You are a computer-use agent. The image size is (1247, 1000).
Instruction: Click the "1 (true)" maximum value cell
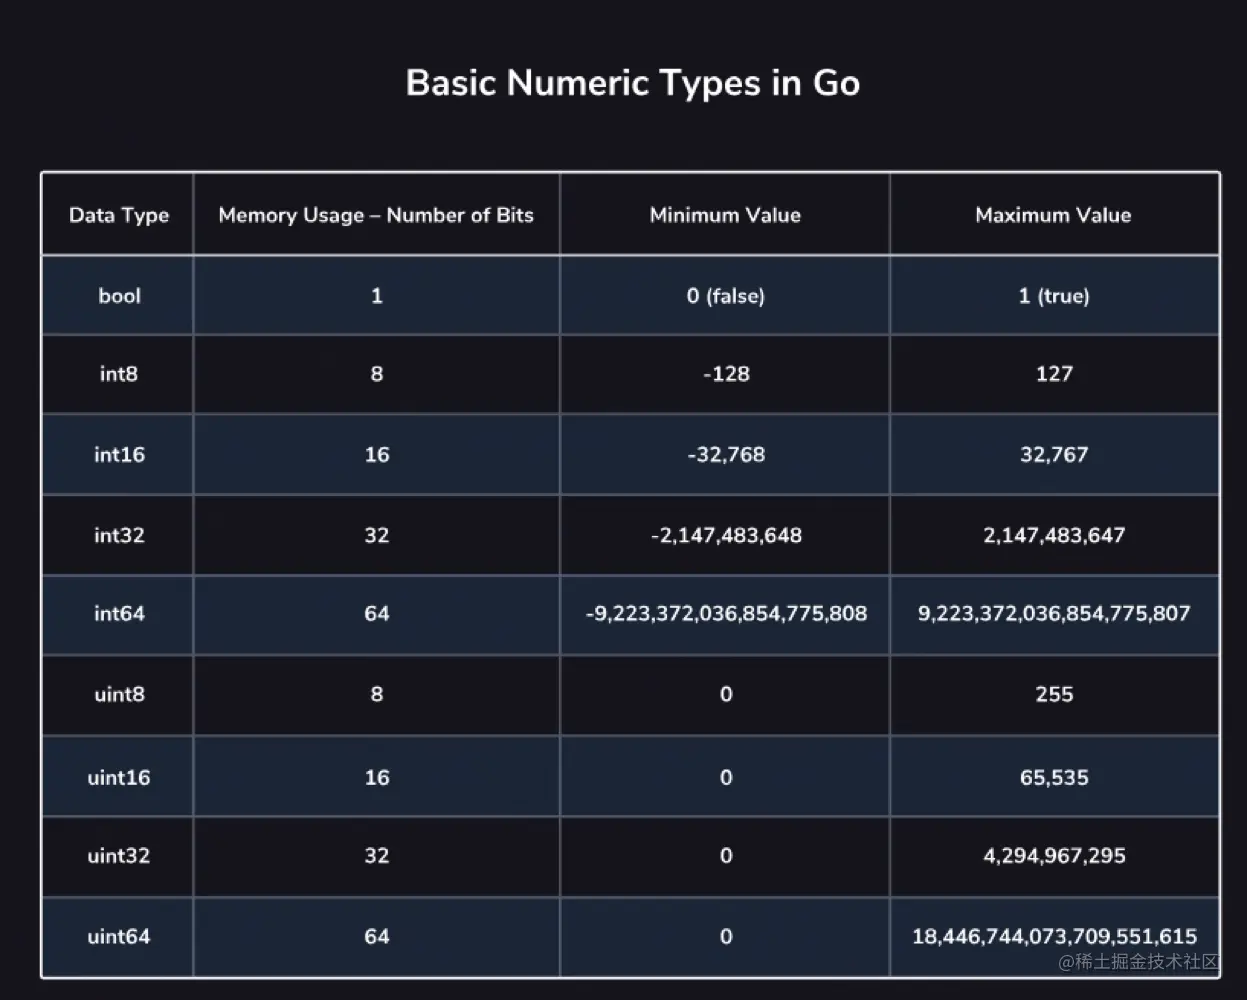(x=1054, y=296)
